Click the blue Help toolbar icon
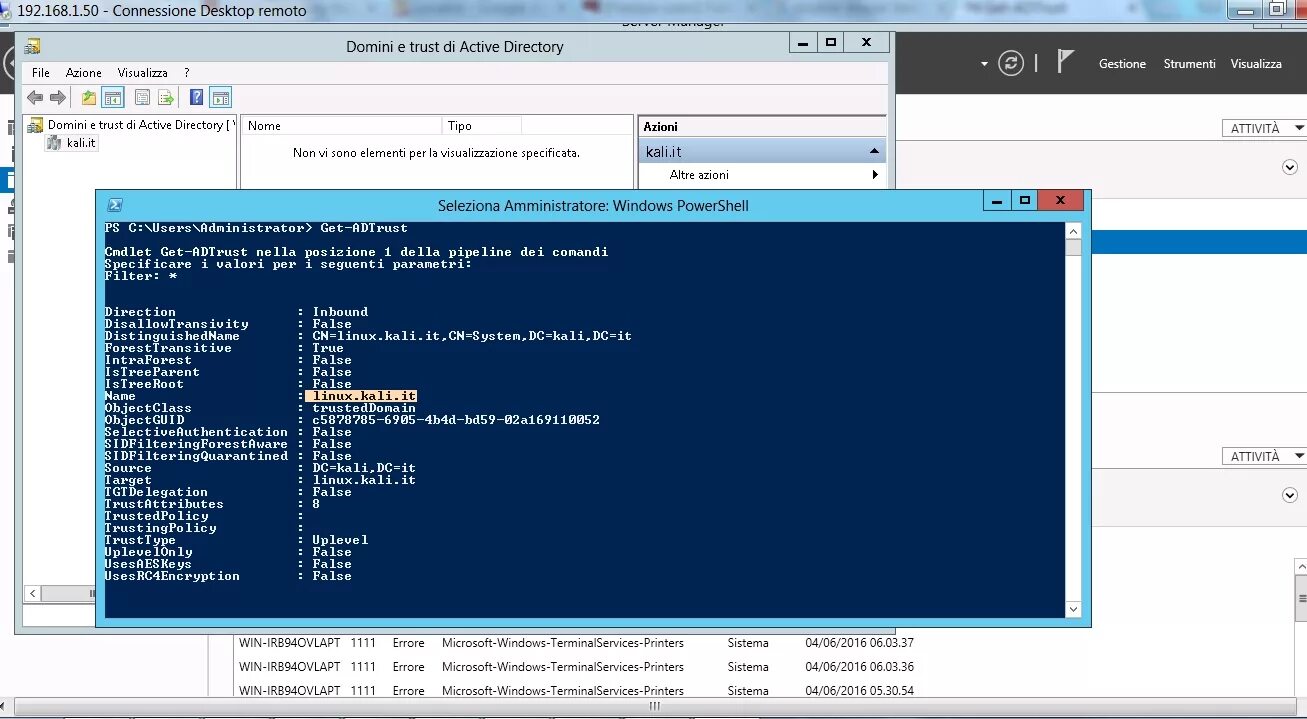This screenshot has height=719, width=1307. (x=197, y=98)
